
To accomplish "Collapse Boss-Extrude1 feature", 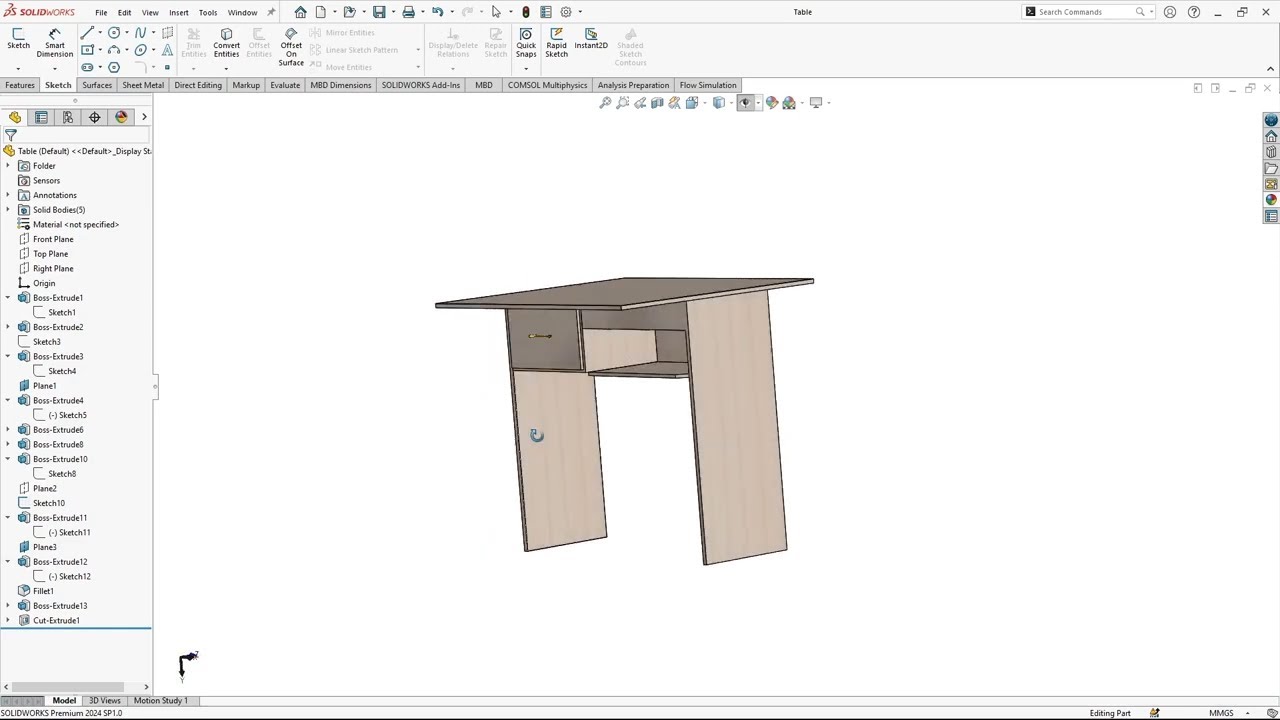I will pyautogui.click(x=8, y=298).
